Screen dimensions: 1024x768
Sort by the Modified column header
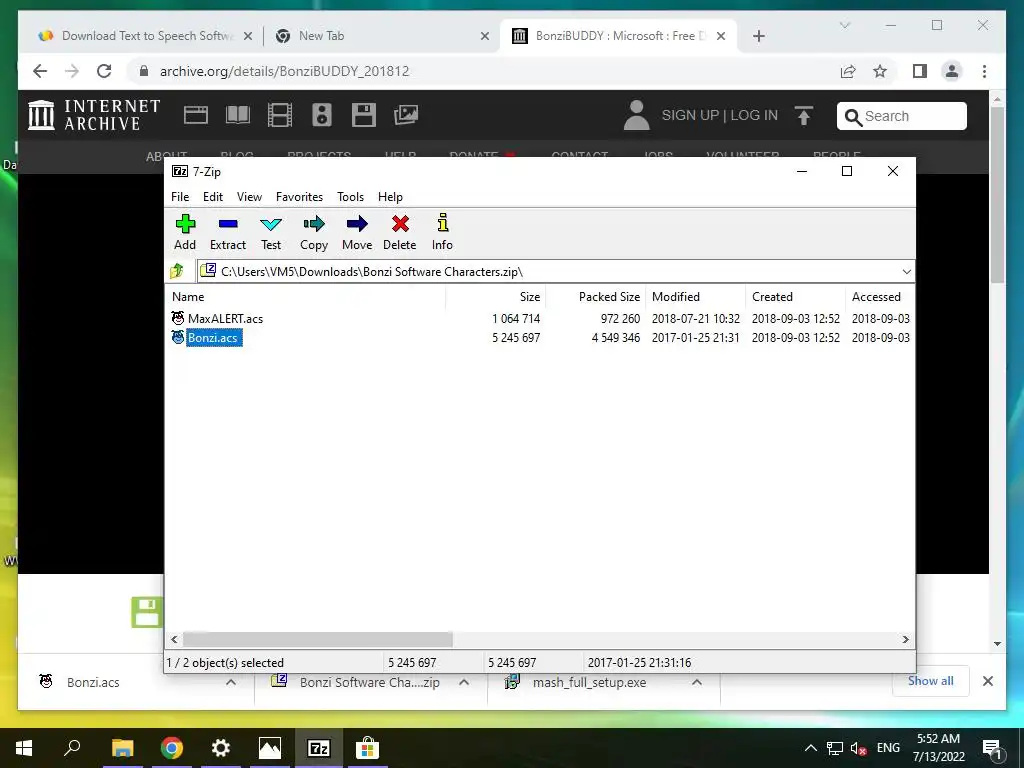coord(696,296)
